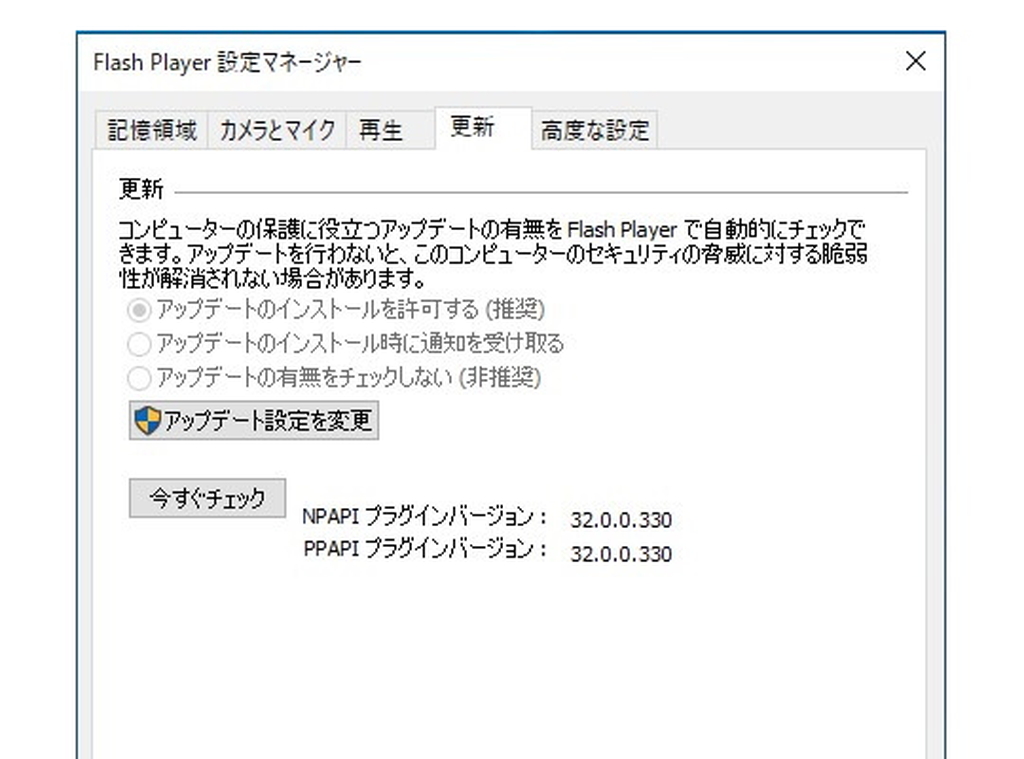This screenshot has width=1024, height=759.
Task: Choose アップデートのインストール時に通知を受け取る option
Action: (x=139, y=344)
